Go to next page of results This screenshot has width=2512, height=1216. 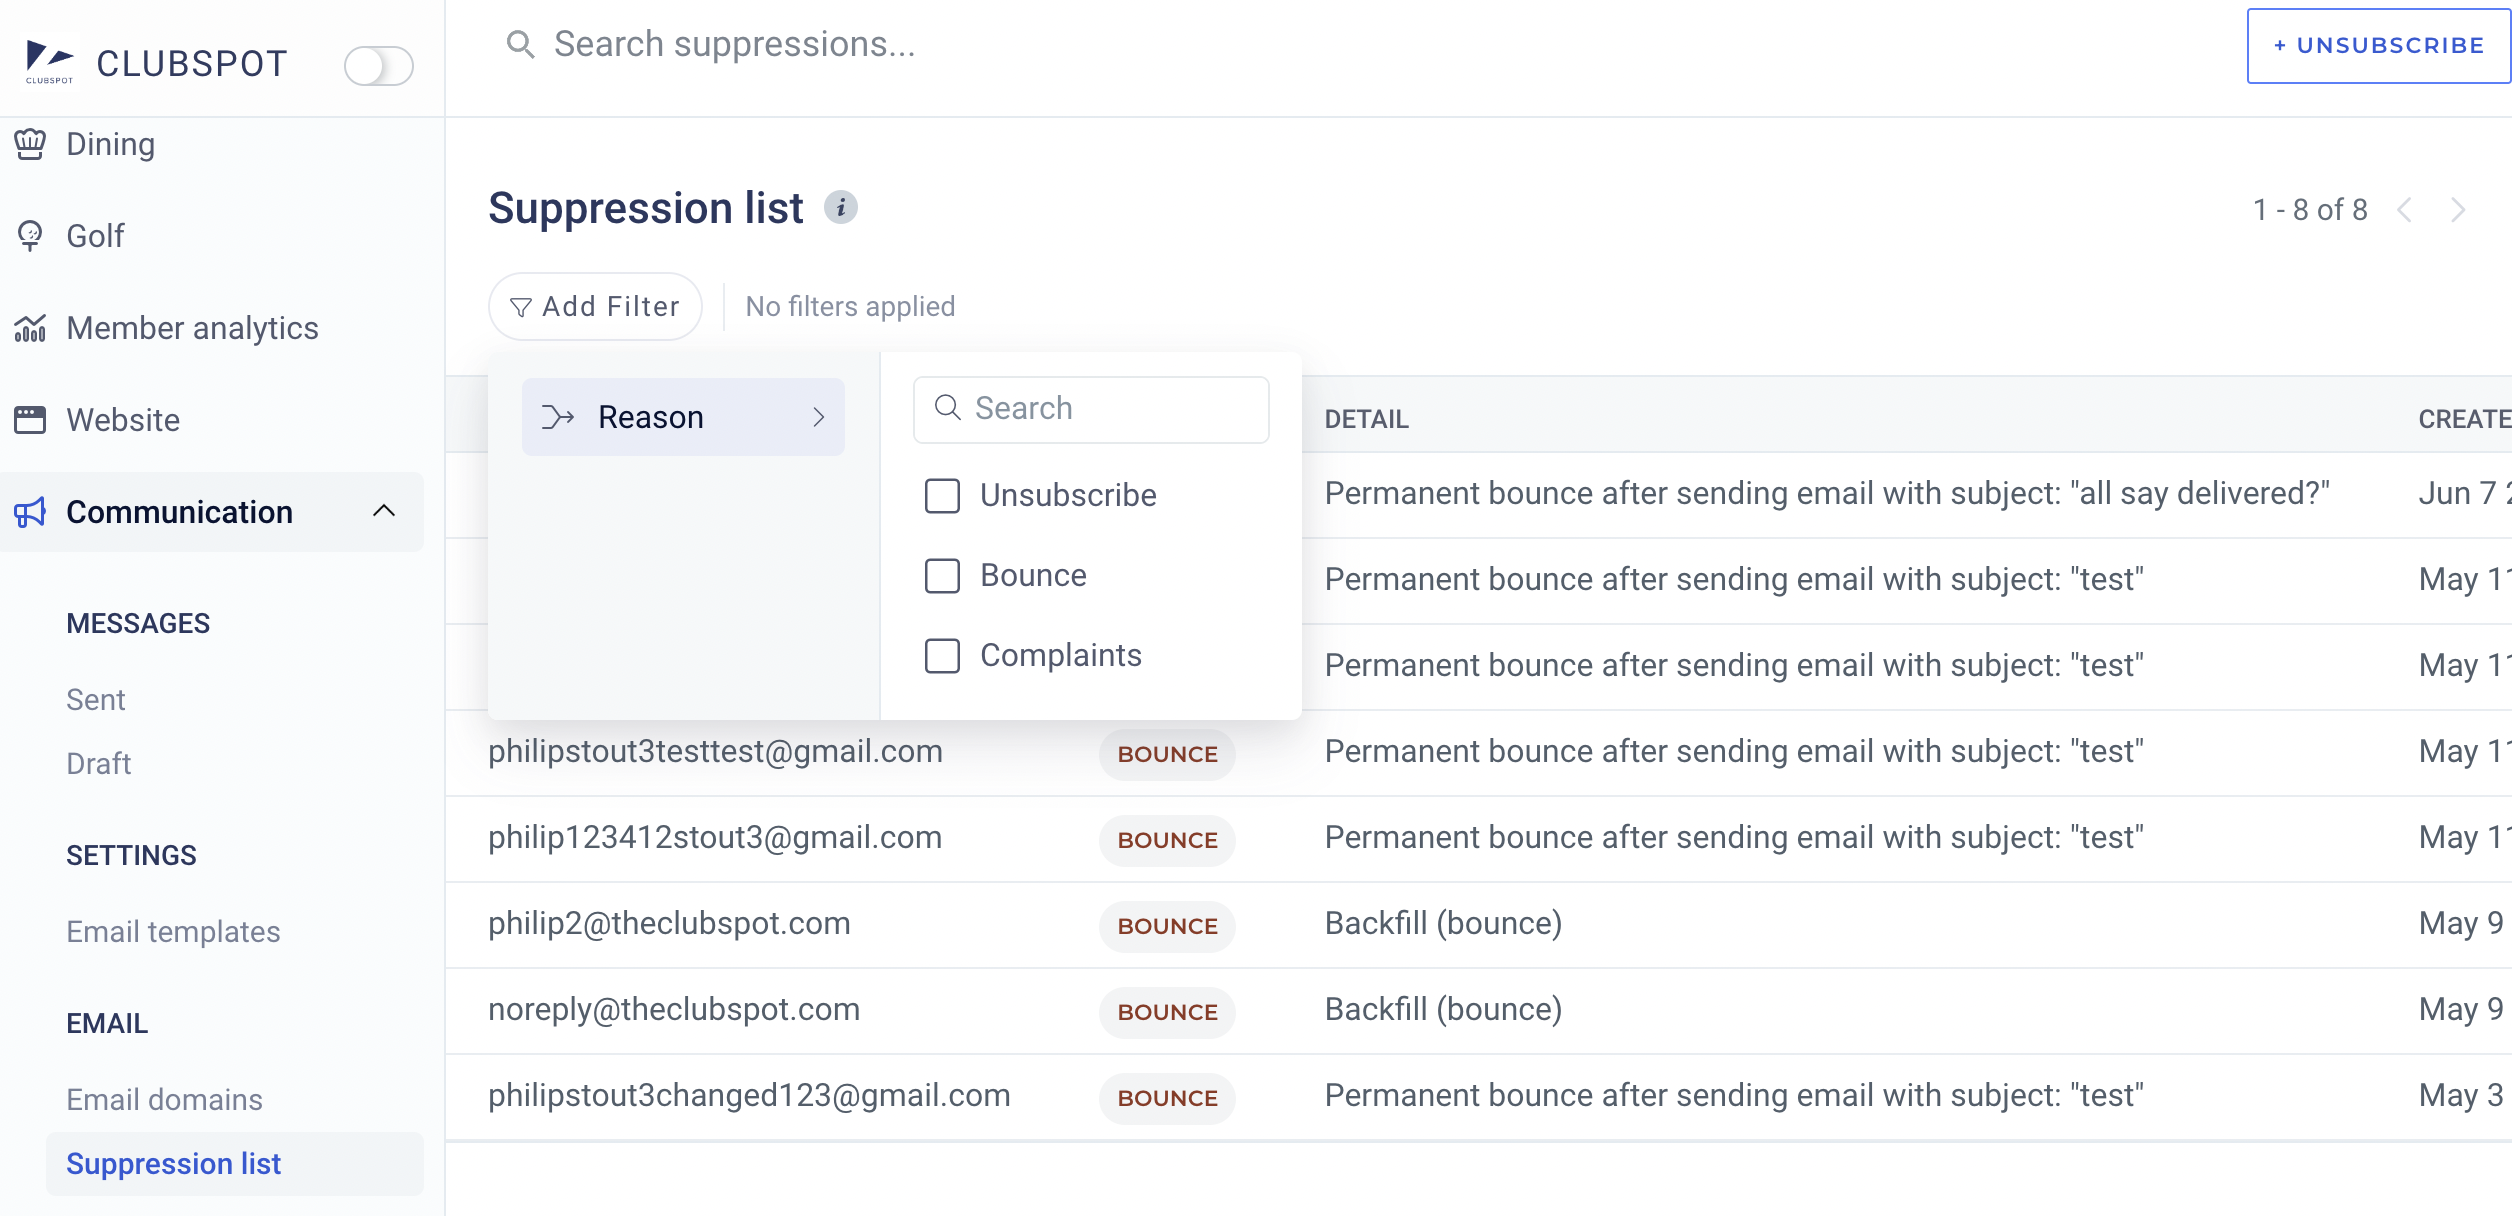2458,210
